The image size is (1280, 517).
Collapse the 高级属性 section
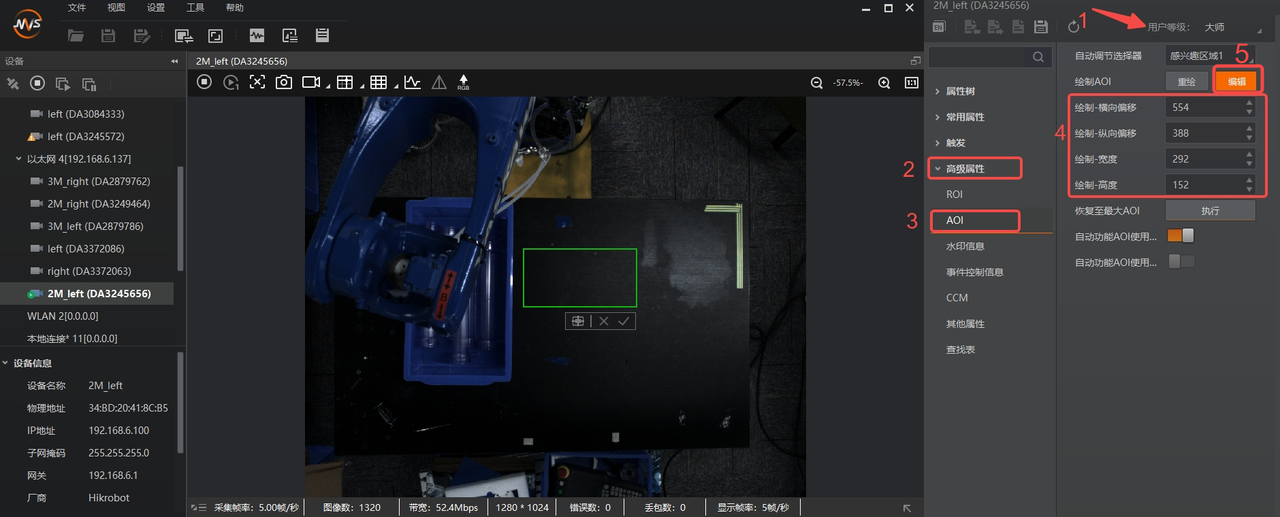click(965, 169)
